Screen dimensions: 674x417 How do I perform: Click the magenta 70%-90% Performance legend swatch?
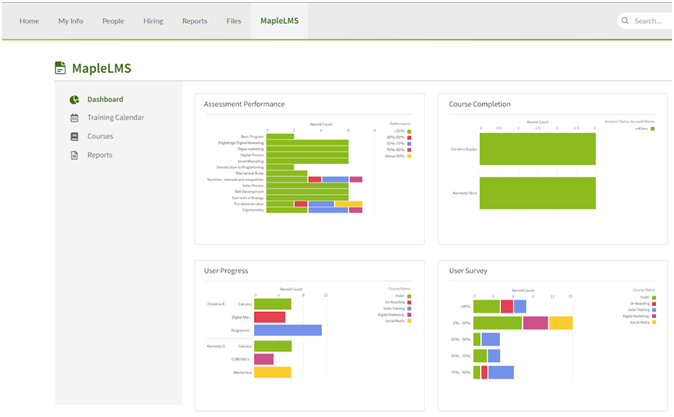point(409,150)
